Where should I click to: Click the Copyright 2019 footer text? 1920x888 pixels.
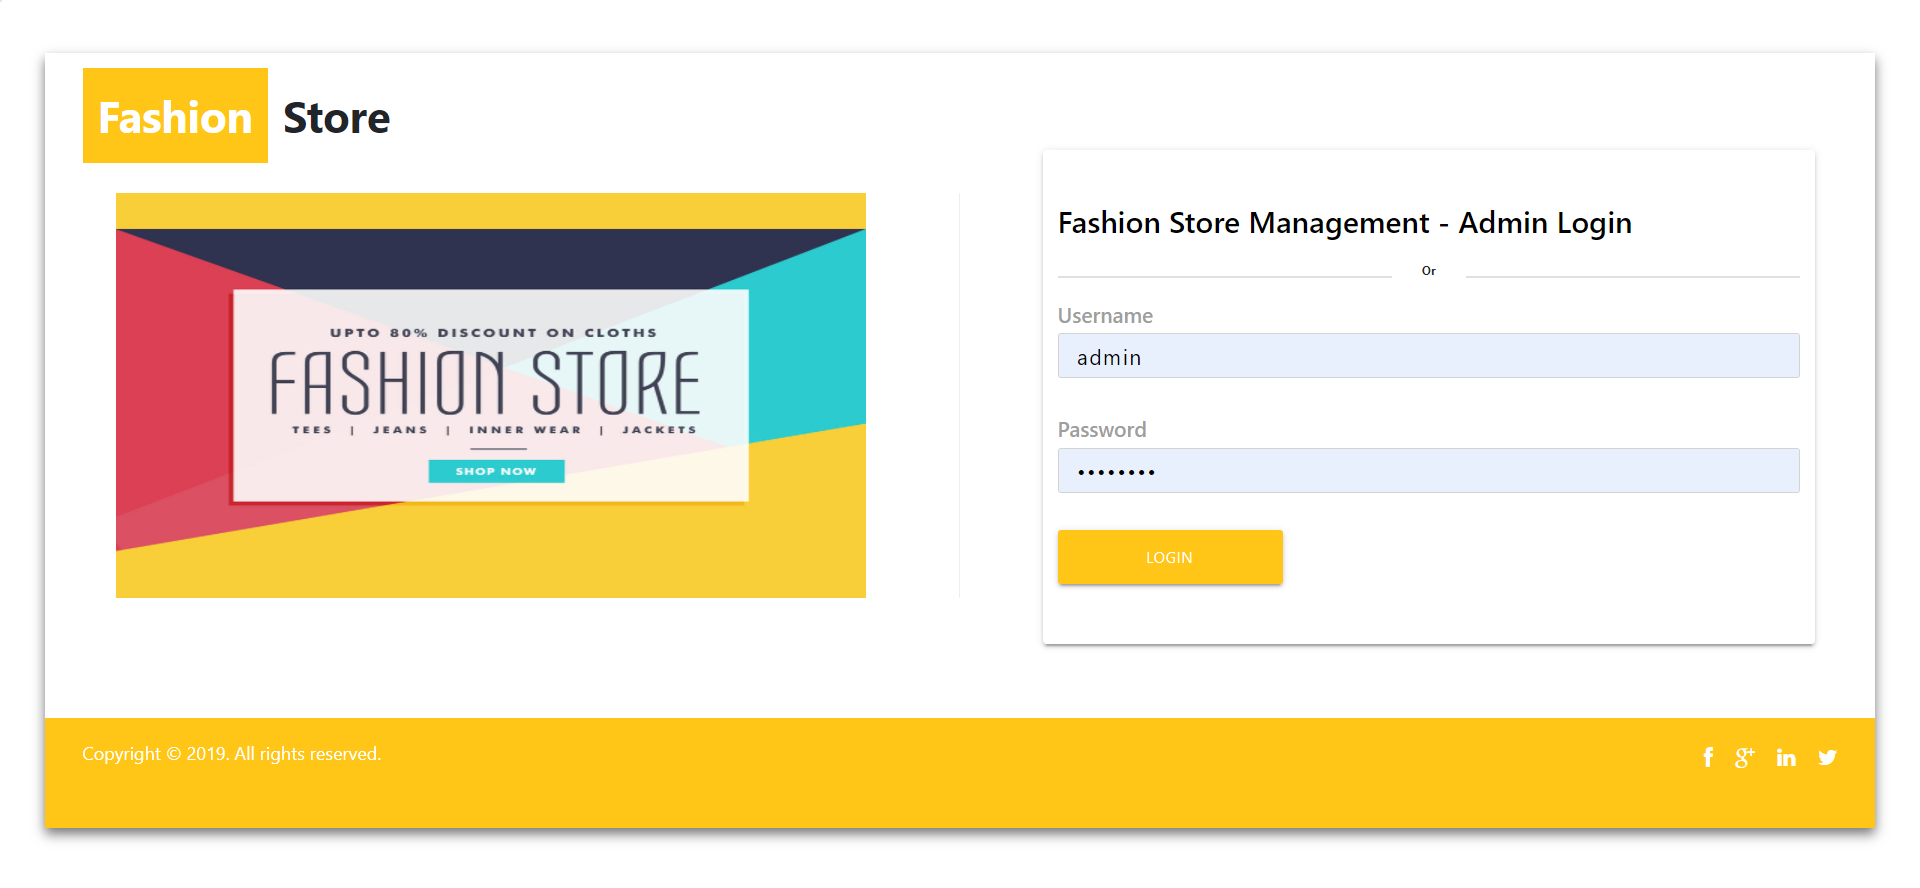tap(231, 754)
